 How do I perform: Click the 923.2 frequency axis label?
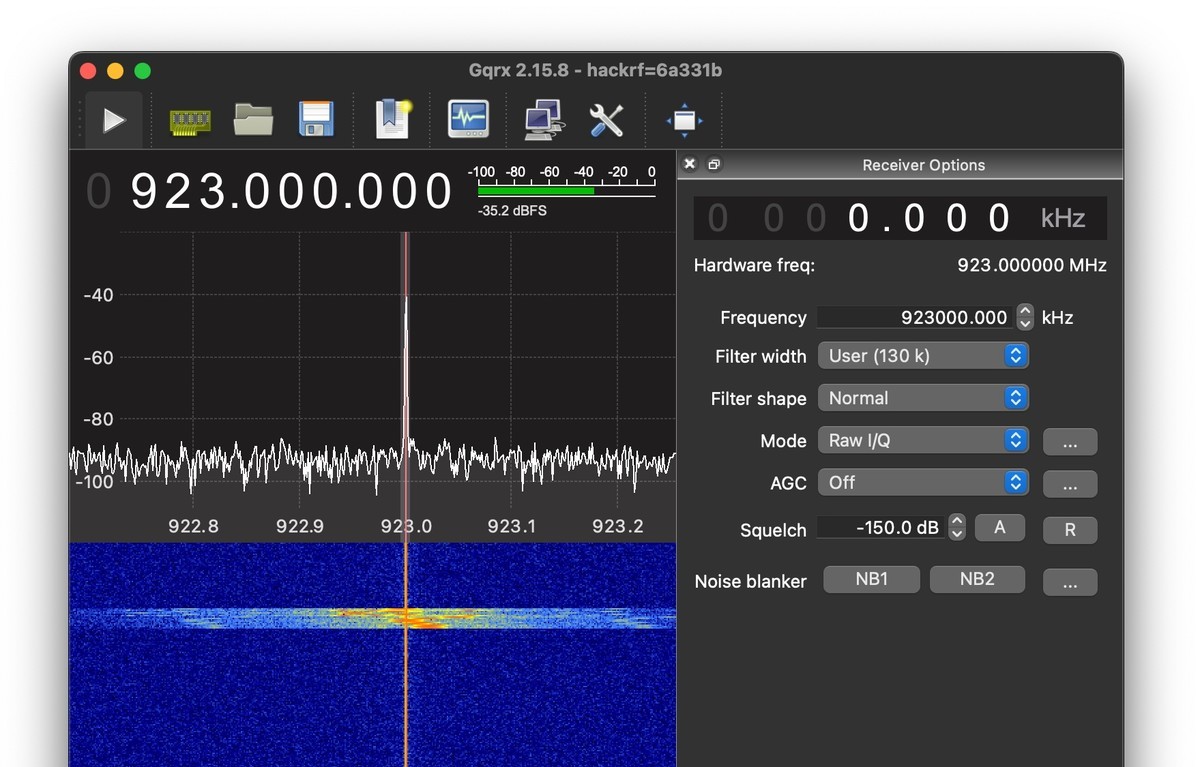[618, 526]
